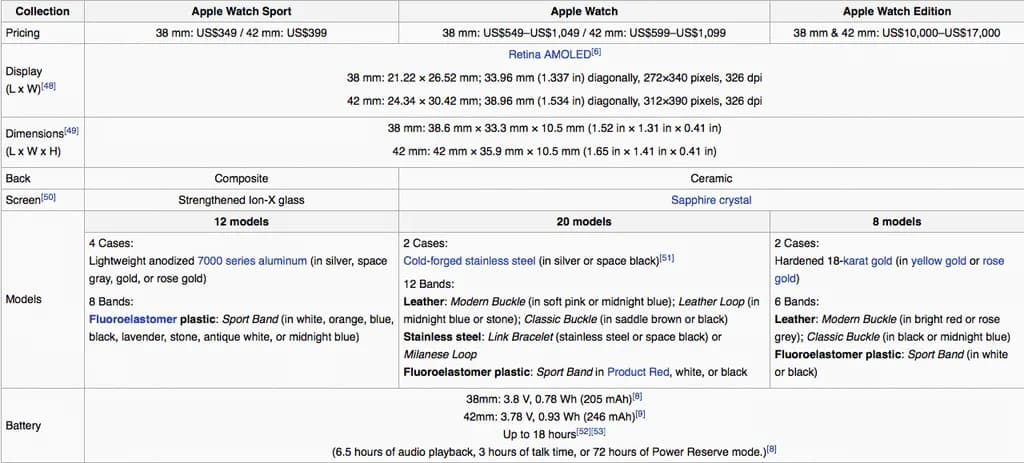Follow the Sapphire crystal link

click(x=711, y=200)
